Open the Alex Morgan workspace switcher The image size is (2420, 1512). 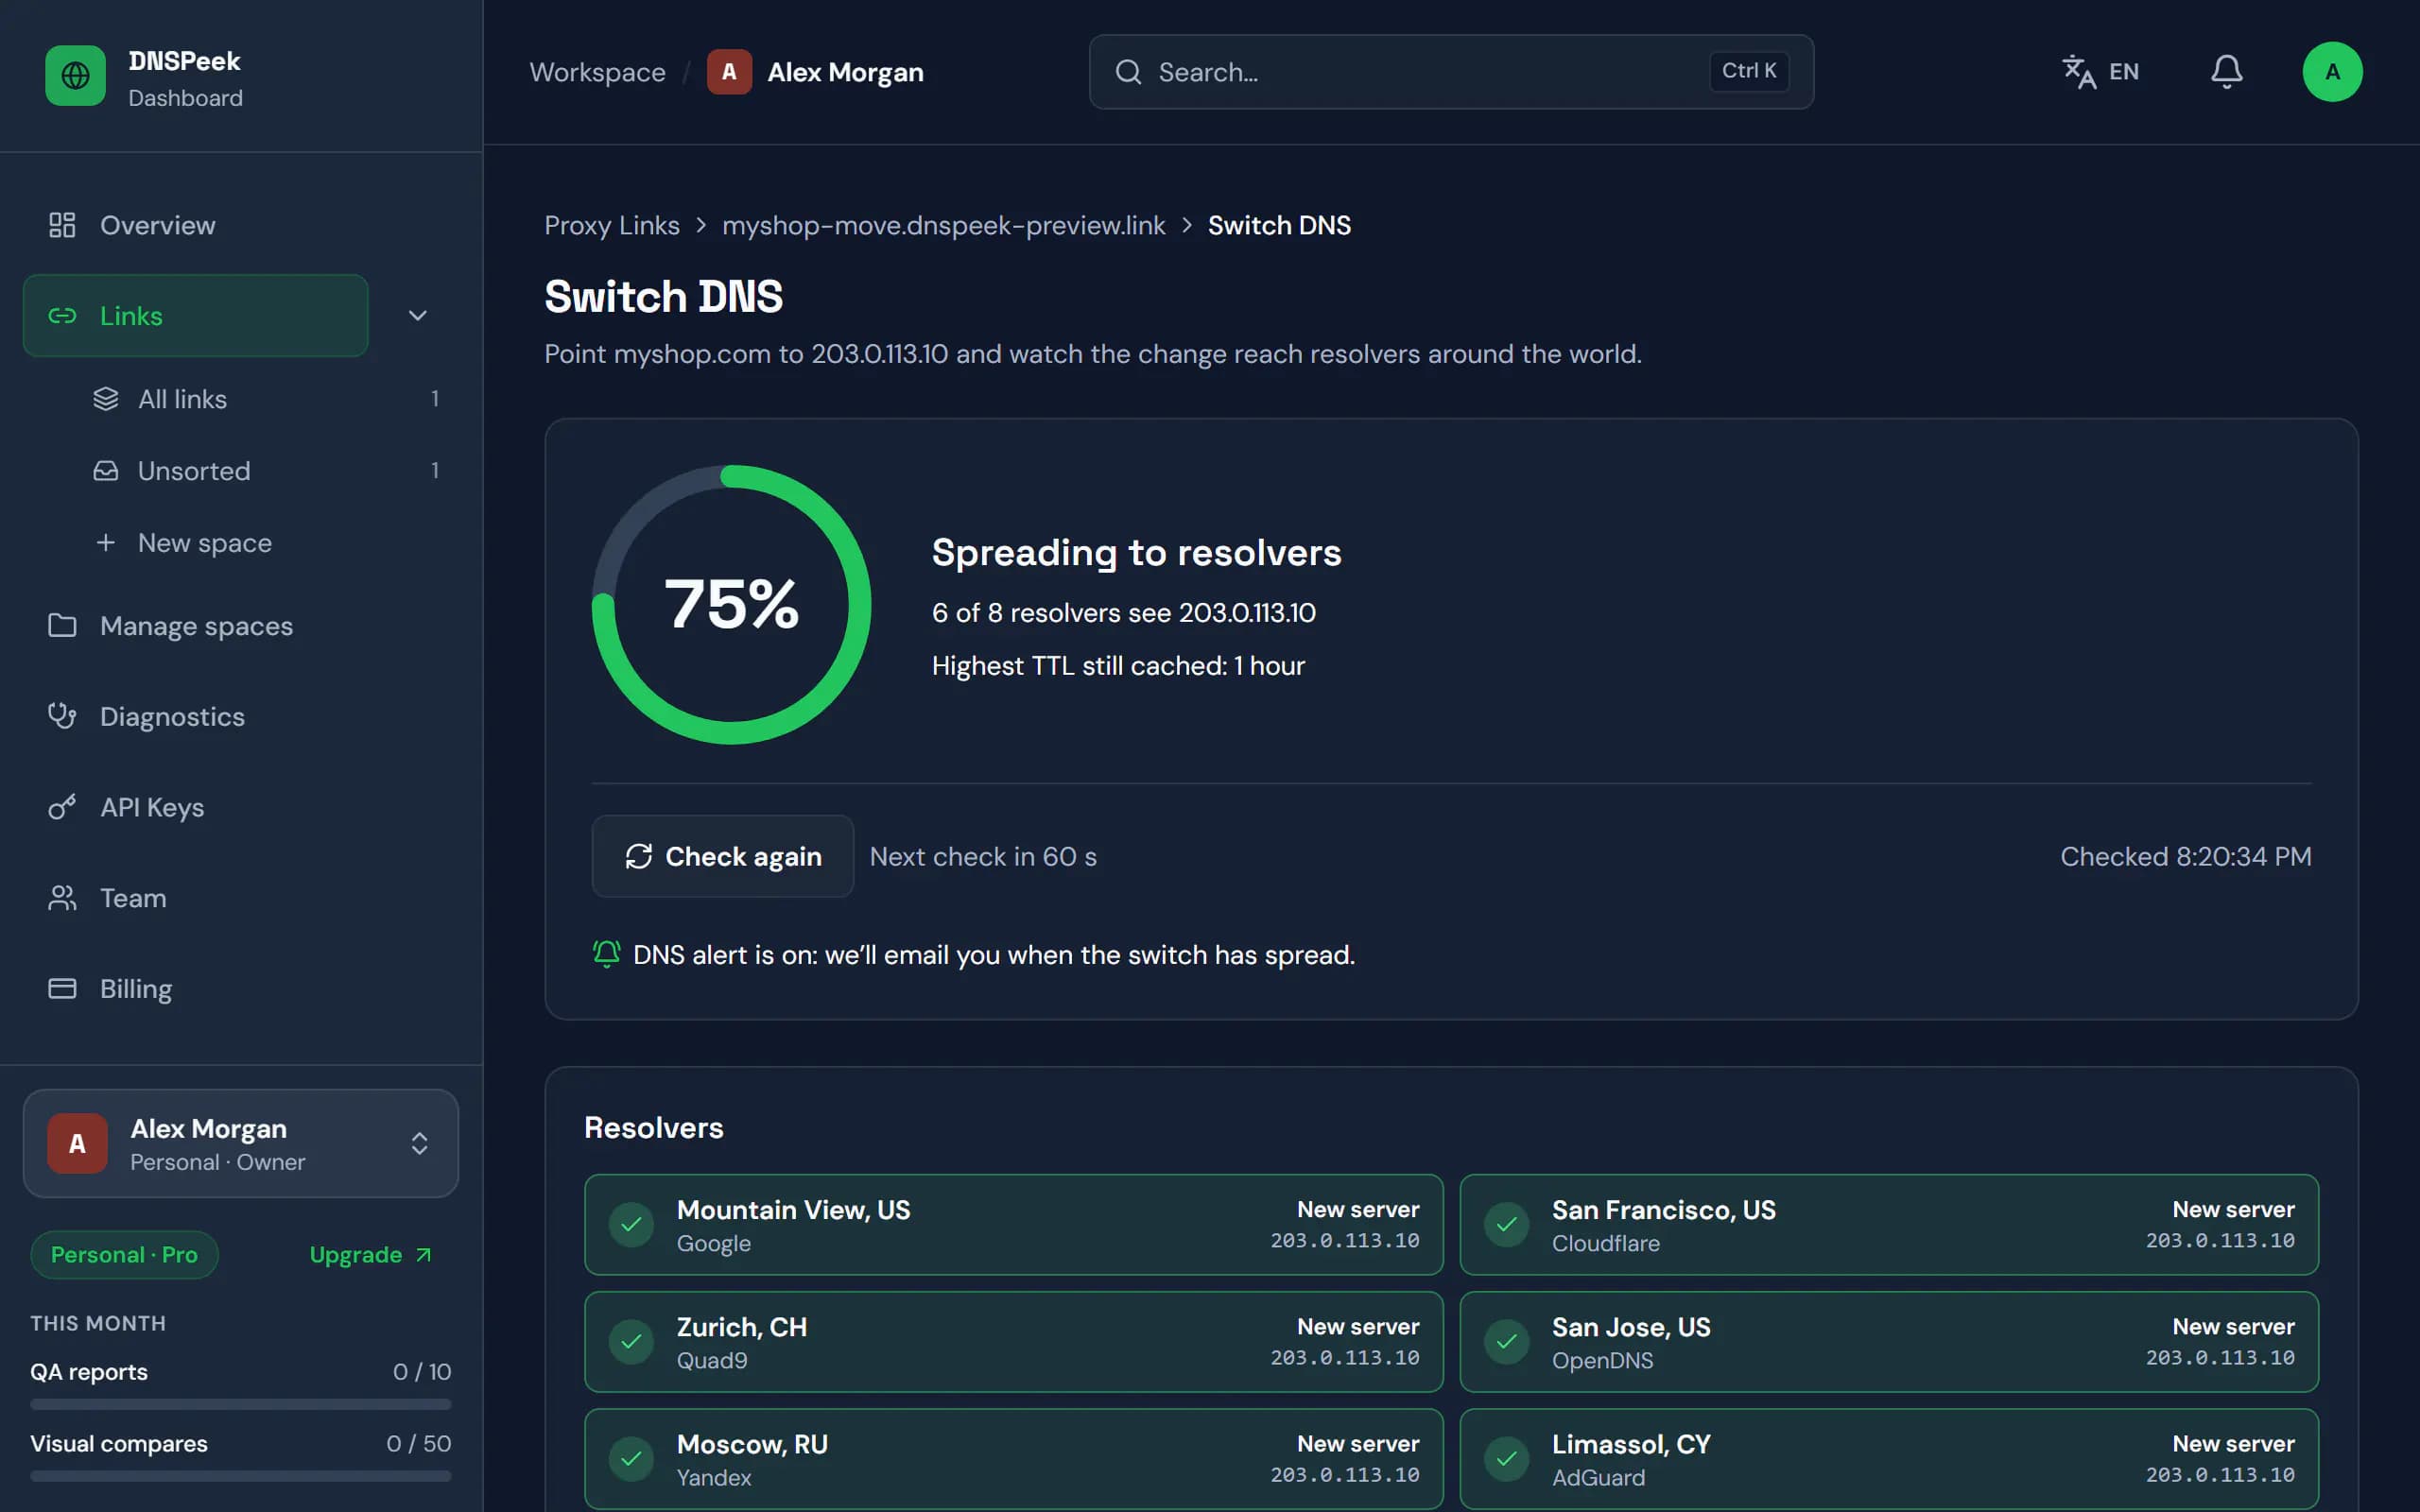click(241, 1143)
